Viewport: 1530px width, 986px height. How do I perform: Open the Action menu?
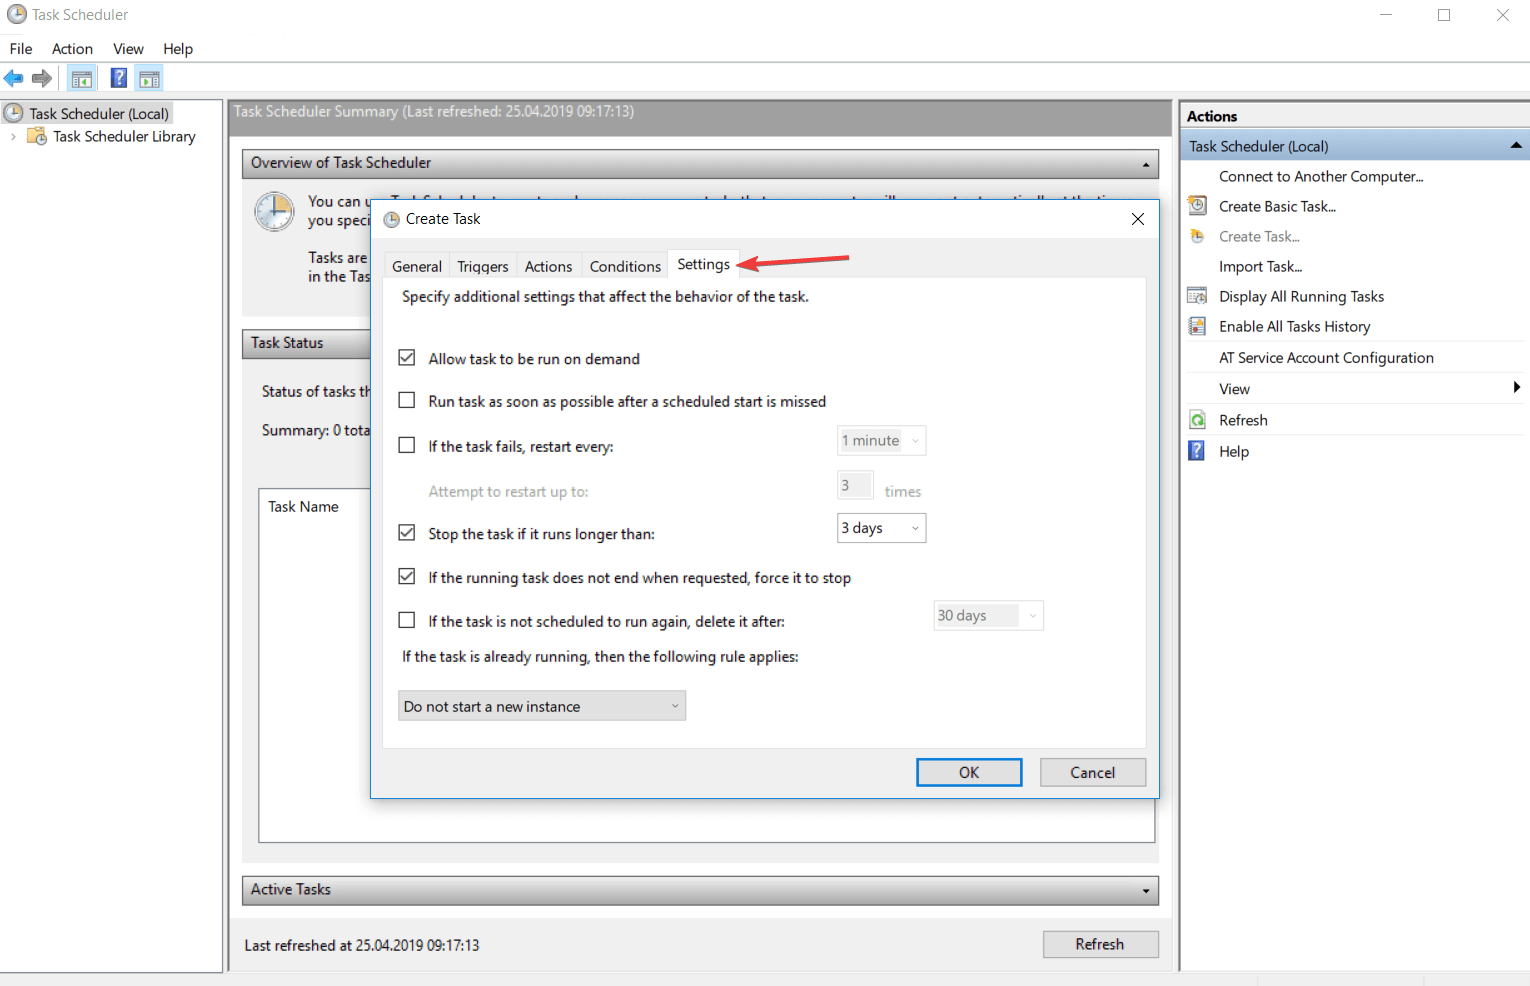click(x=71, y=48)
